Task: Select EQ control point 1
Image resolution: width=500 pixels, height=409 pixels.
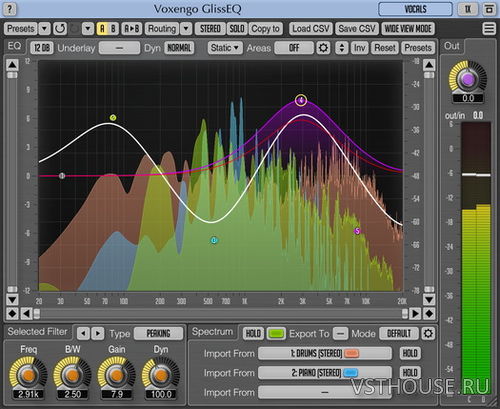Action: pos(62,176)
